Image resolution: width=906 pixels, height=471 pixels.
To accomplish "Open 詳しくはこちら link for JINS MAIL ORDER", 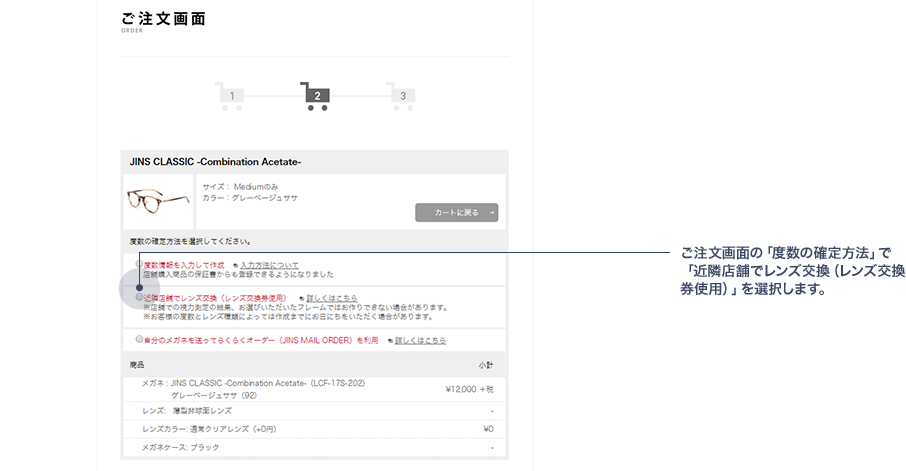I will pos(421,340).
